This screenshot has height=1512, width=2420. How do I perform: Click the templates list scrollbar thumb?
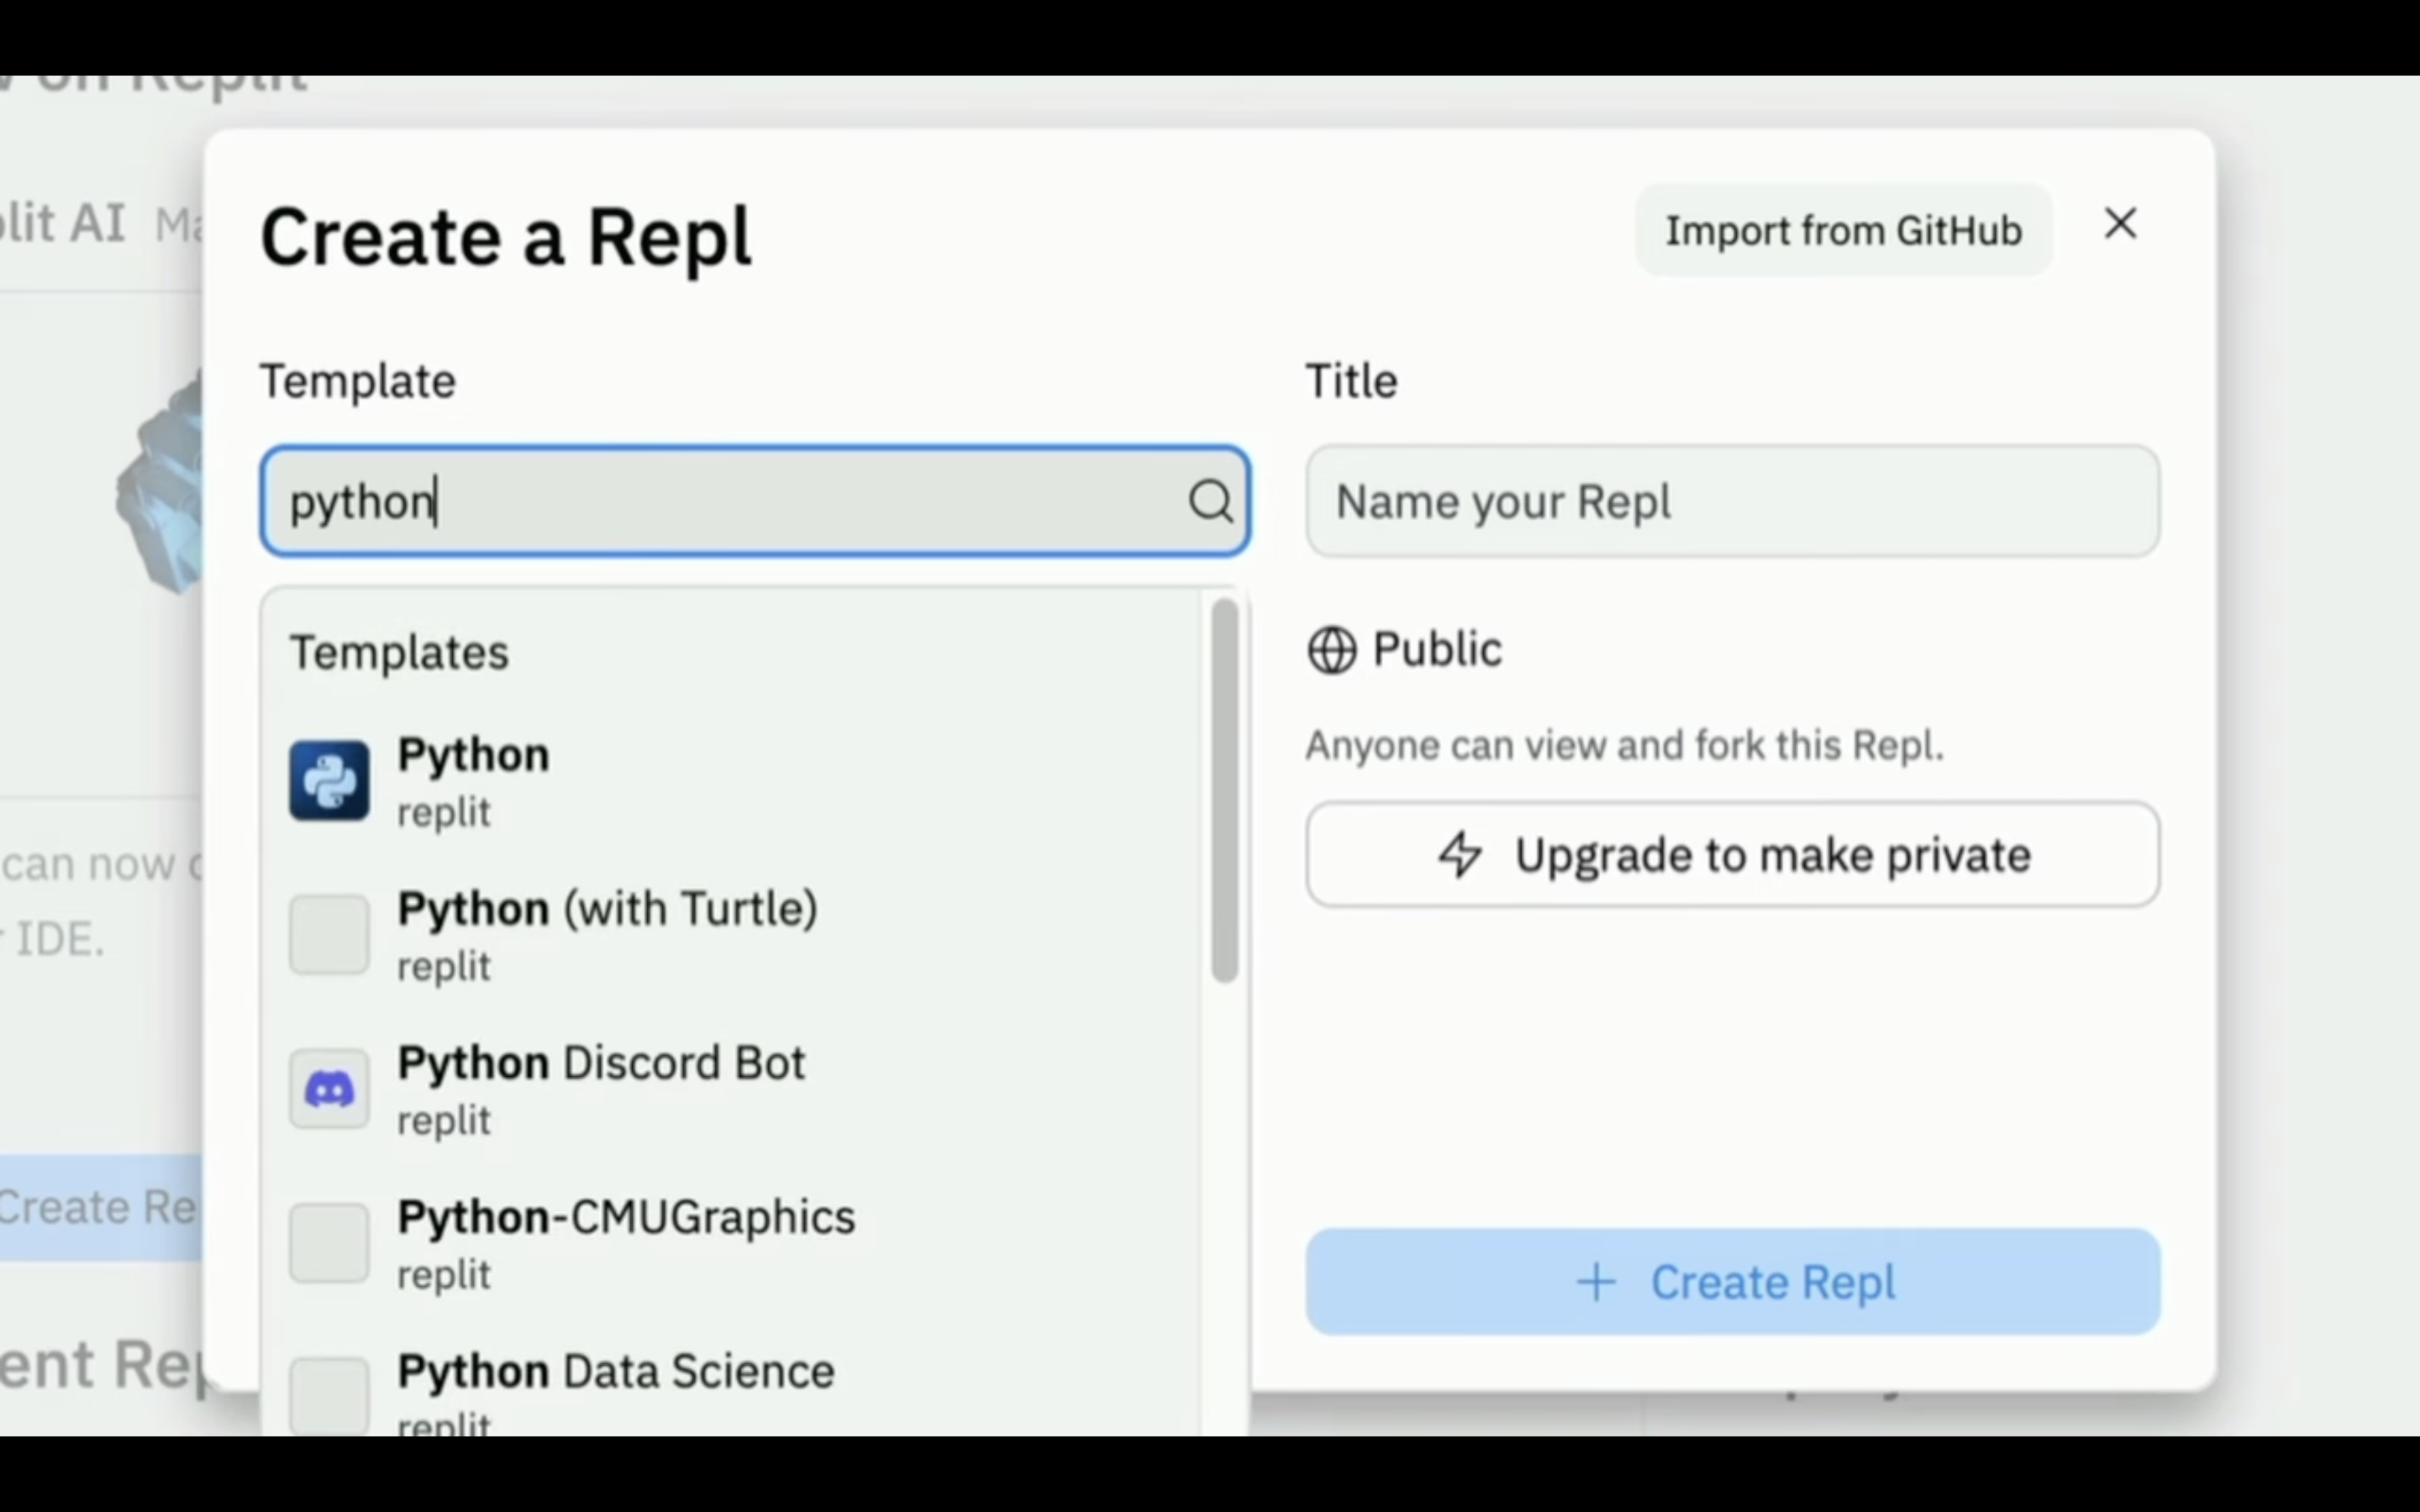1225,790
